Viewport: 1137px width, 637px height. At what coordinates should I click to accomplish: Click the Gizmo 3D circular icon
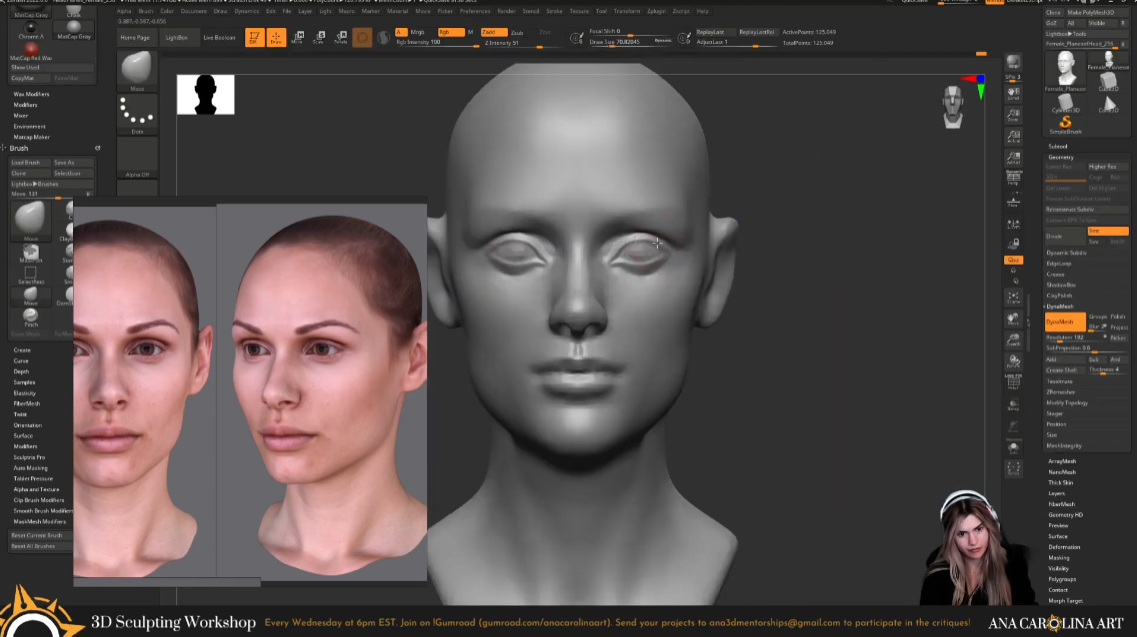pyautogui.click(x=362, y=38)
